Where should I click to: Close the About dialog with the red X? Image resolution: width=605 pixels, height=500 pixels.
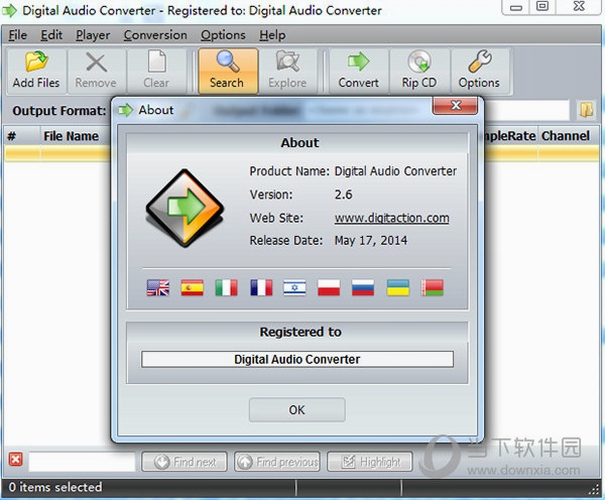pos(455,105)
